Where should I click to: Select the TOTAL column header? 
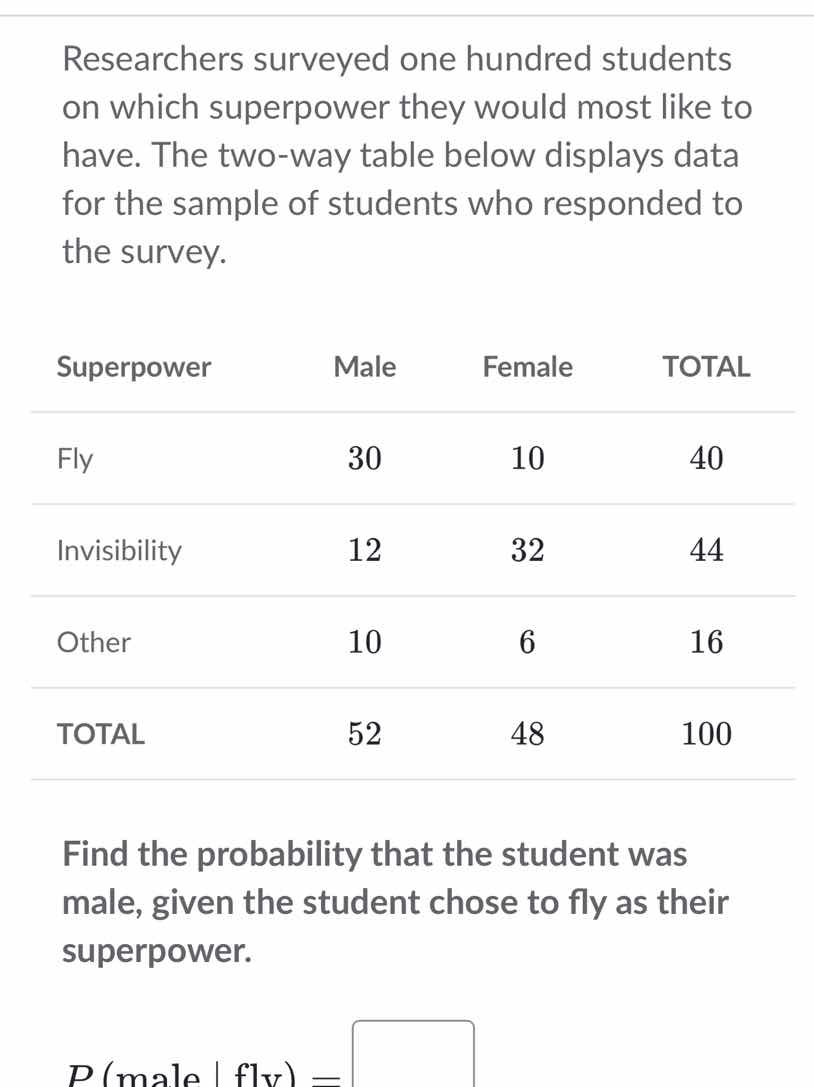(x=705, y=367)
